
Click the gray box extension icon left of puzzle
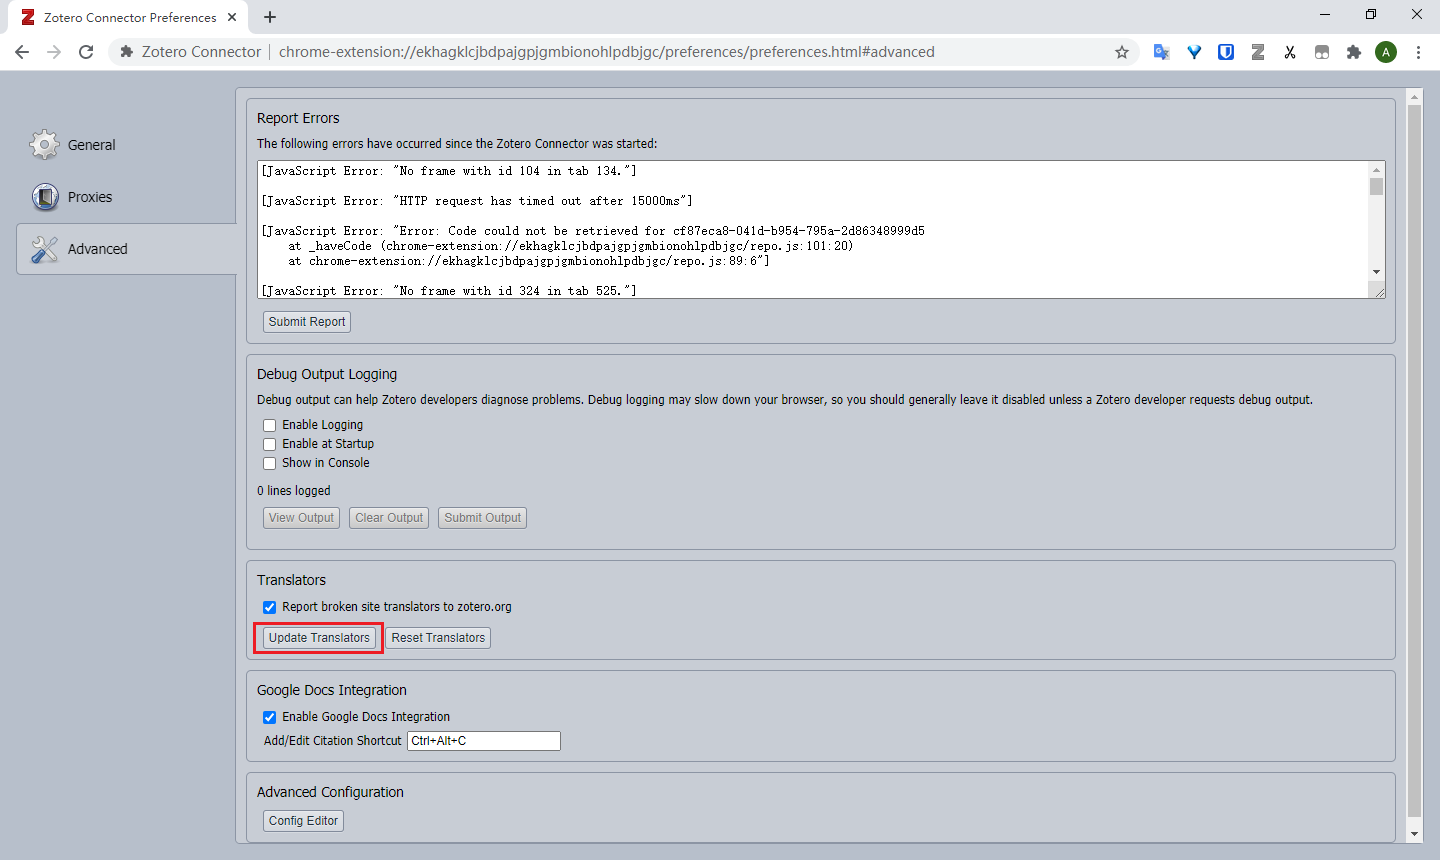tap(1322, 52)
